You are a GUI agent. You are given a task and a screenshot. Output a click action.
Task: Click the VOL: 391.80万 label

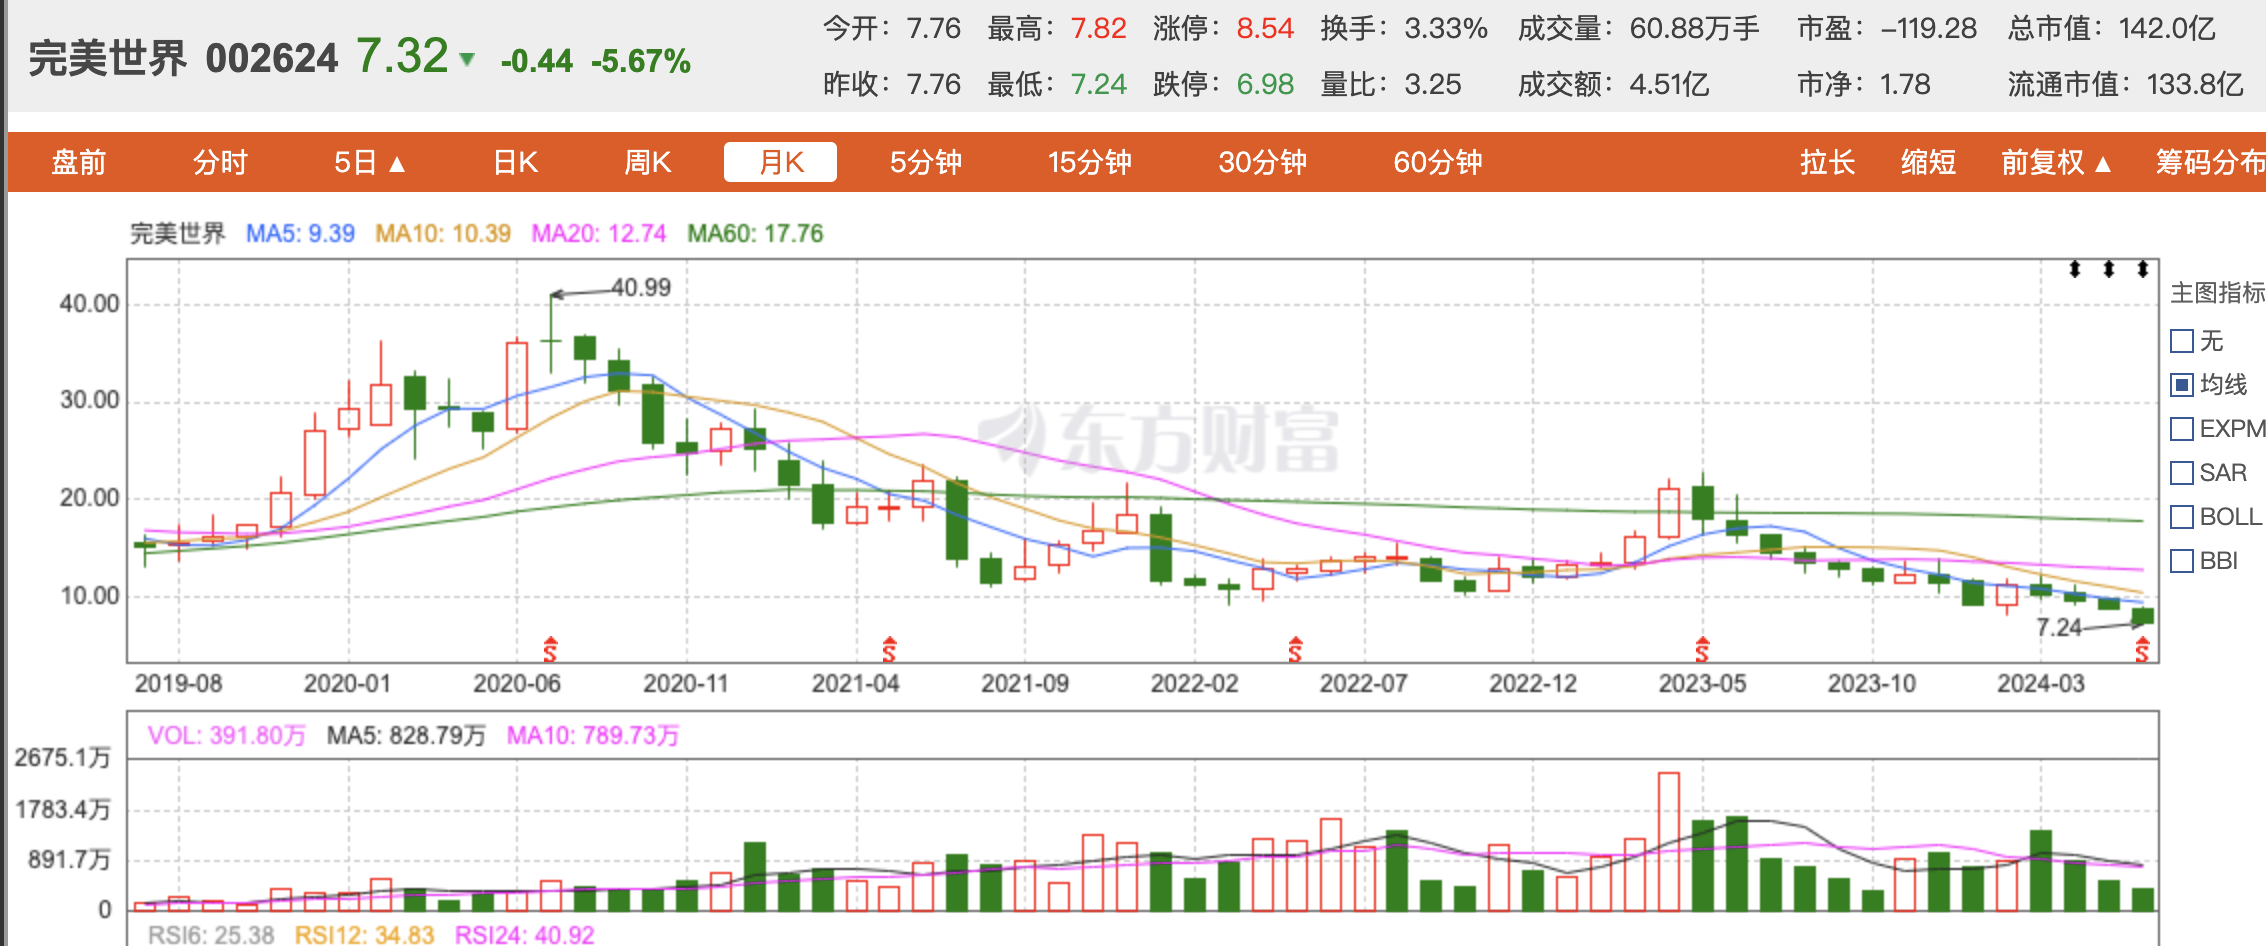point(227,736)
